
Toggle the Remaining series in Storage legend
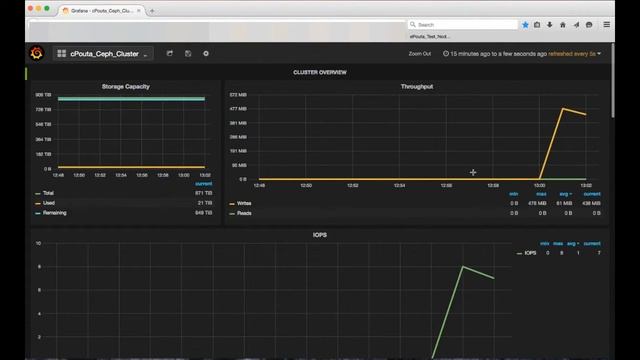click(x=54, y=213)
